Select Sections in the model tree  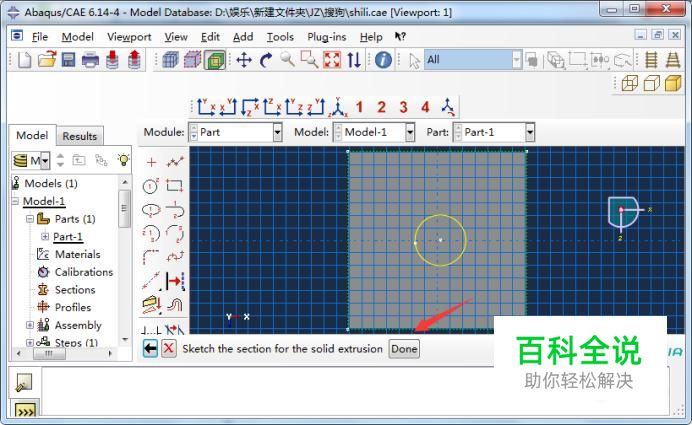click(75, 290)
